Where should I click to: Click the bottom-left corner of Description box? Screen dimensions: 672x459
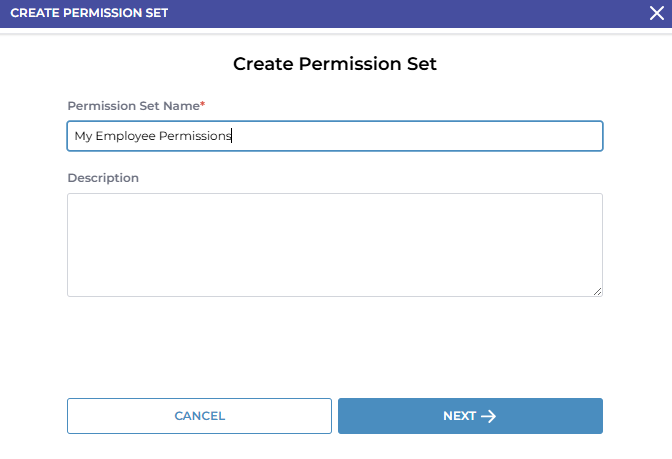pyautogui.click(x=70, y=293)
